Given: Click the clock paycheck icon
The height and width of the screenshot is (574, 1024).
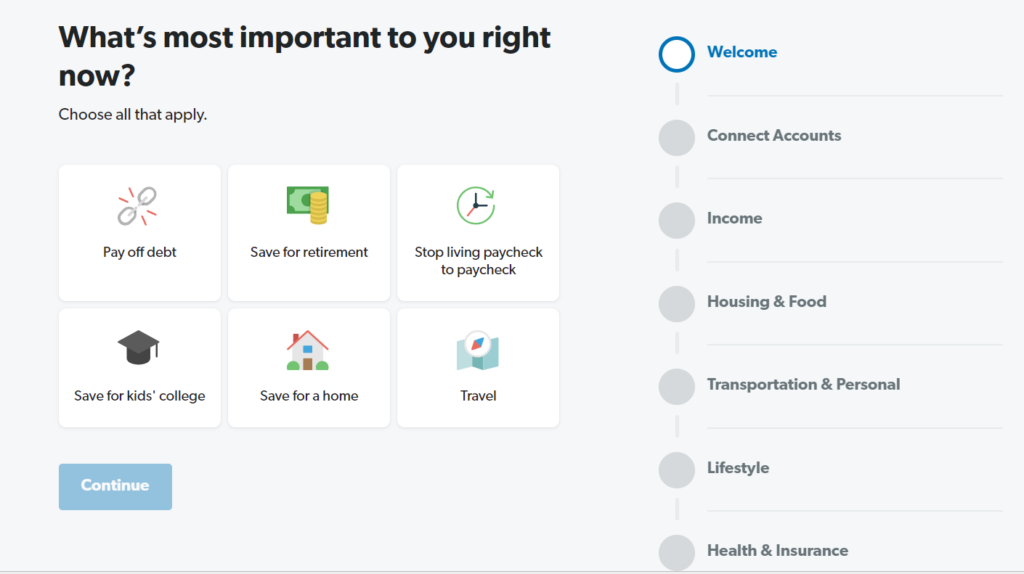Looking at the screenshot, I should [x=476, y=205].
